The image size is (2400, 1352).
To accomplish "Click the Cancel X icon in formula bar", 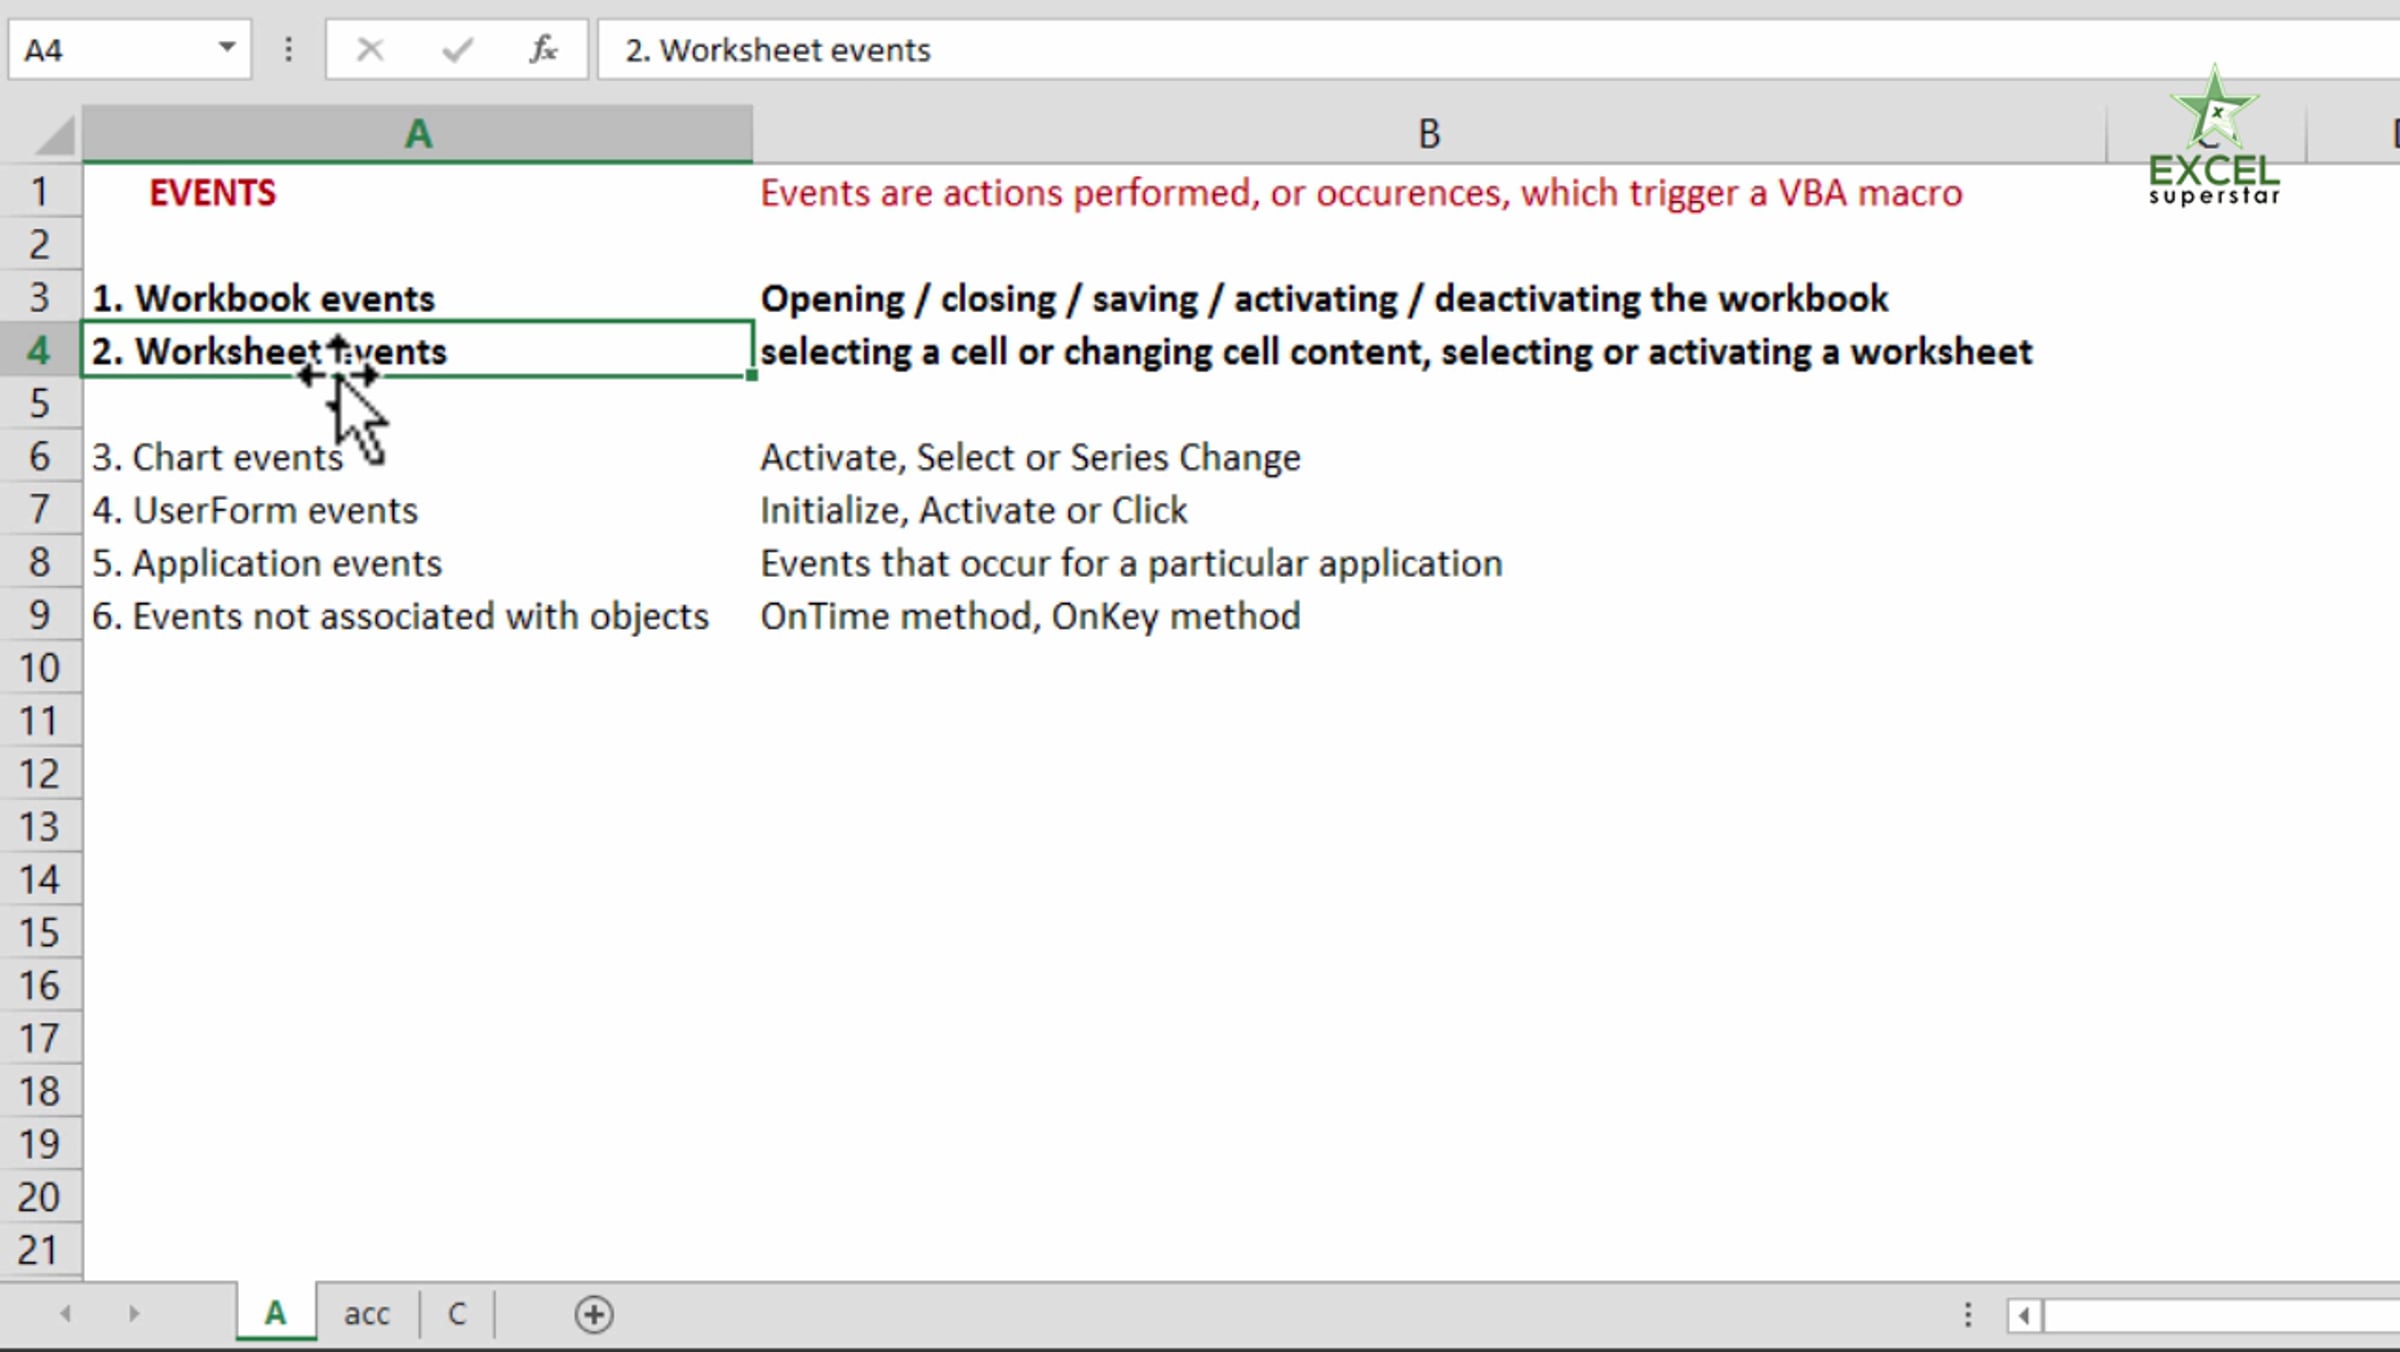I will point(370,49).
